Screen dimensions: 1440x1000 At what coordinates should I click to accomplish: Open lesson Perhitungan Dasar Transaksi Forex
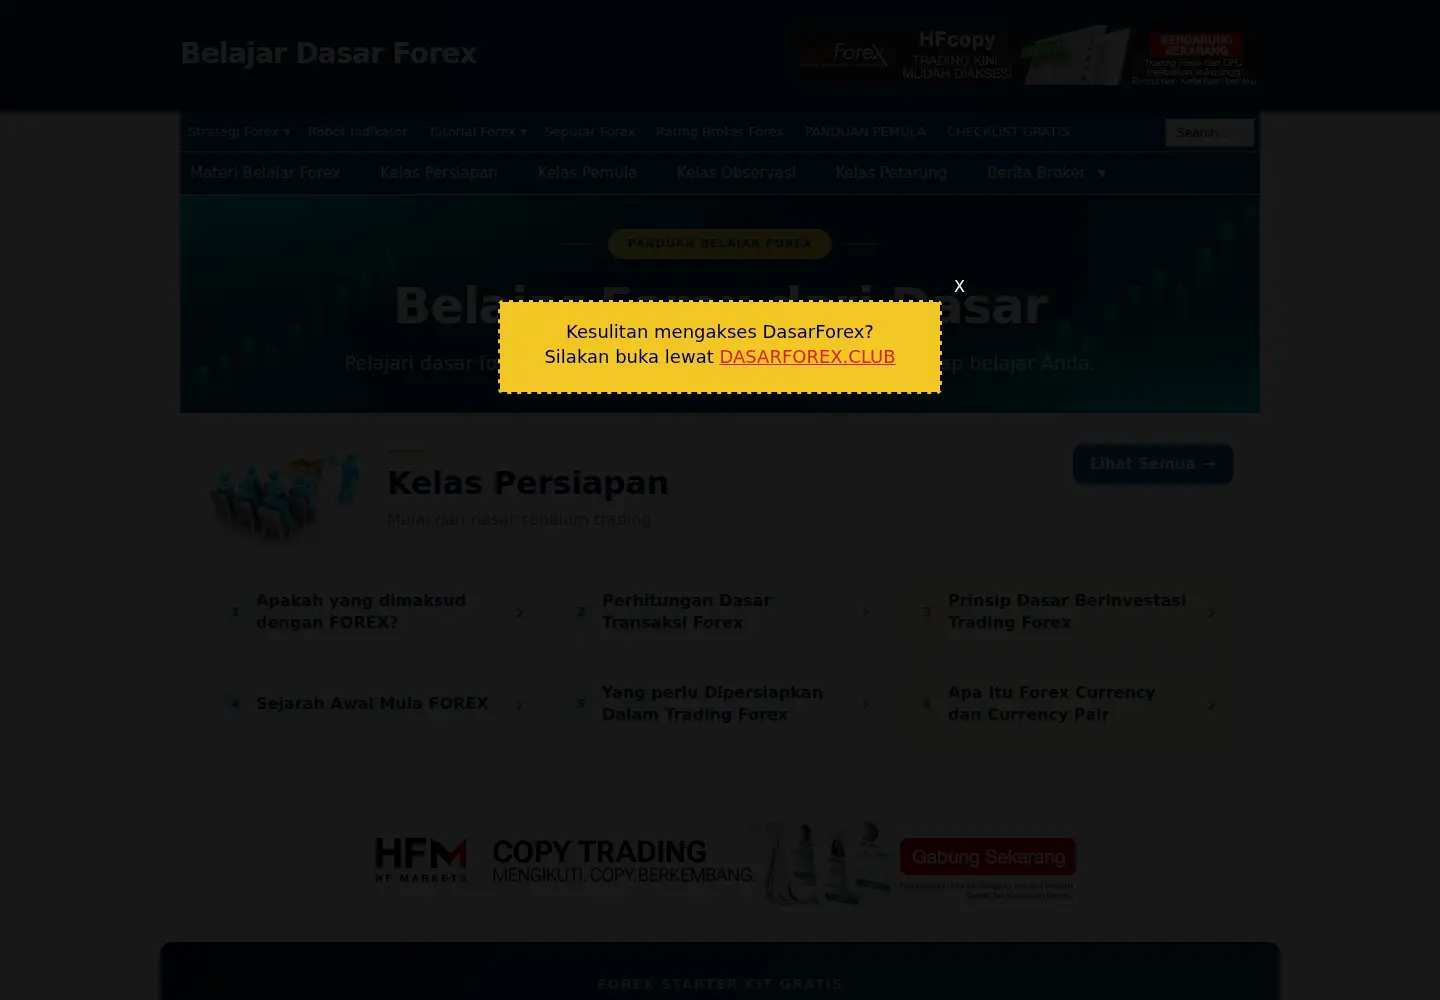pos(720,612)
